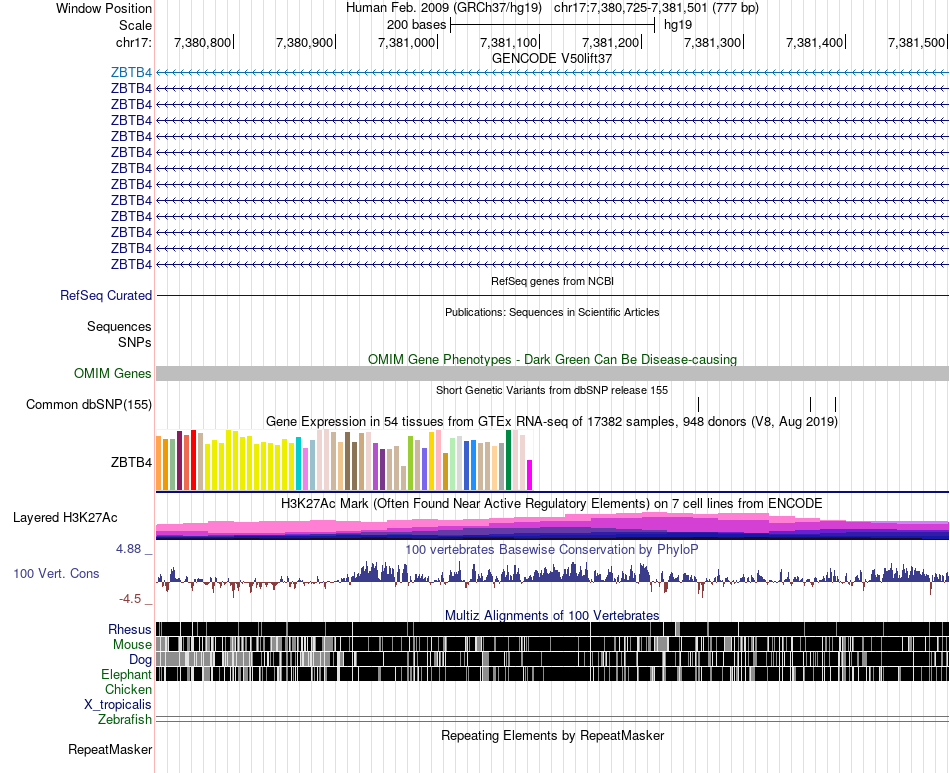Open the H3K27Ac Mark track title

(552, 504)
